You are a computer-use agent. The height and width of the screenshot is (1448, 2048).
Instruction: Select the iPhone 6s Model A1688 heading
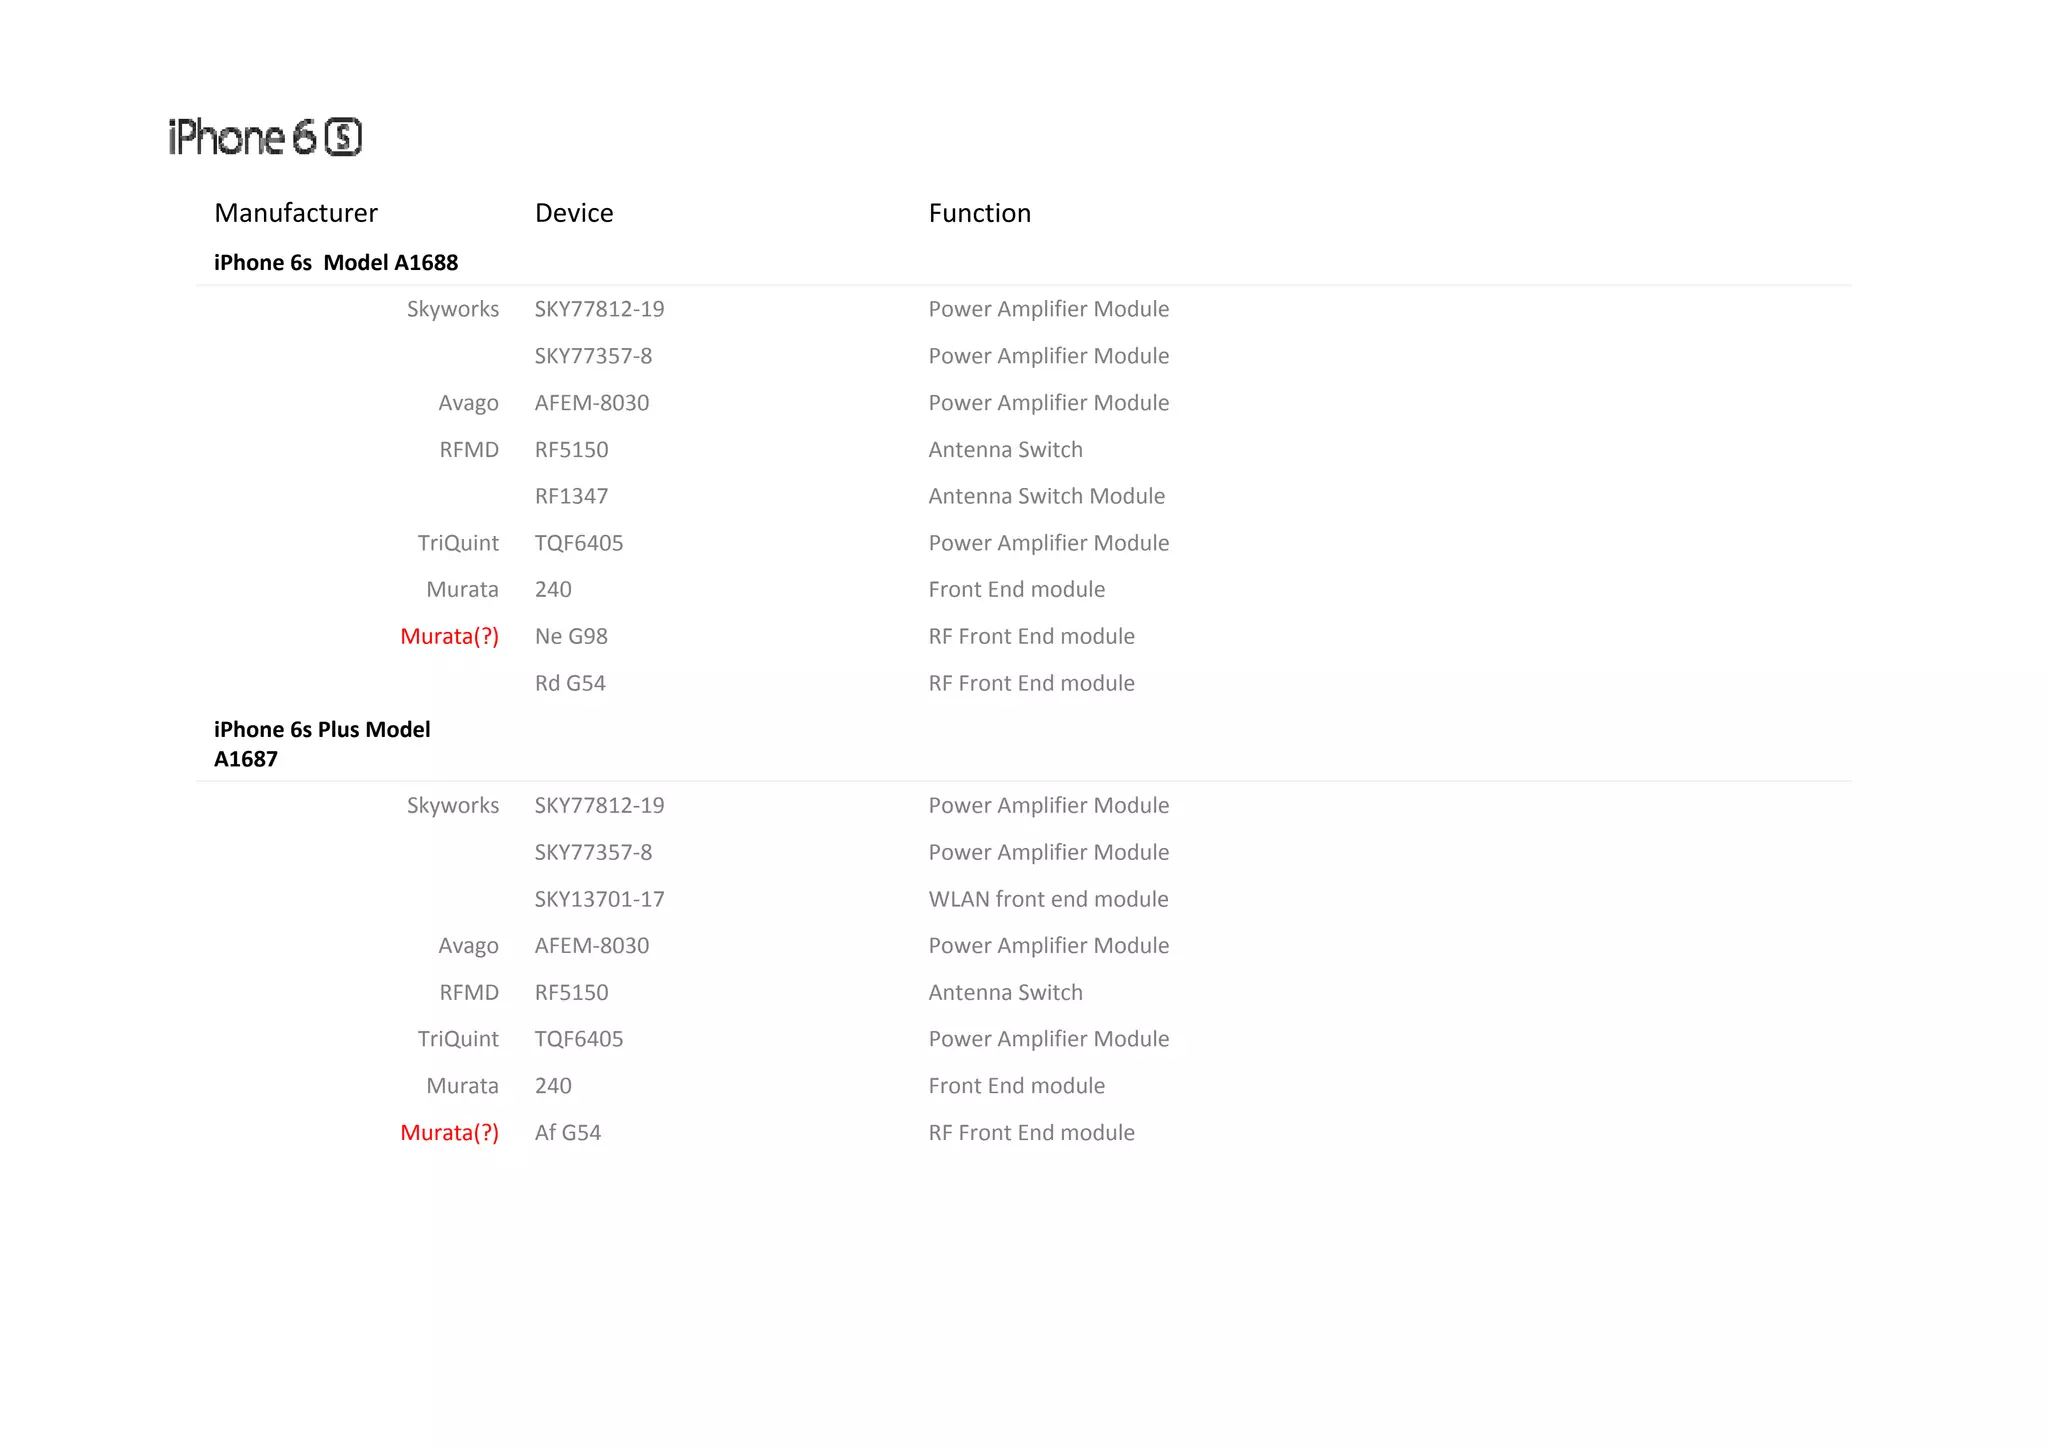click(335, 263)
